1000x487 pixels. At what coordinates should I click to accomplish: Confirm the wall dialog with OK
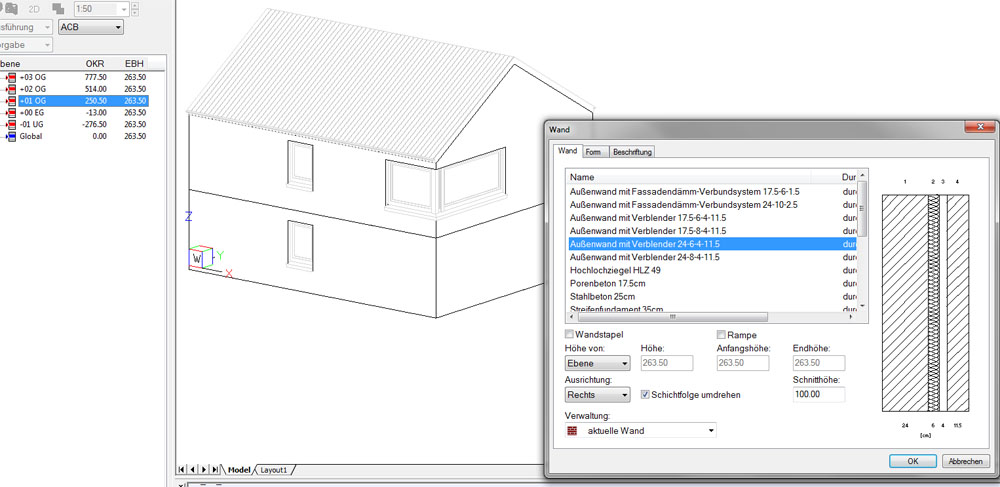tap(913, 461)
